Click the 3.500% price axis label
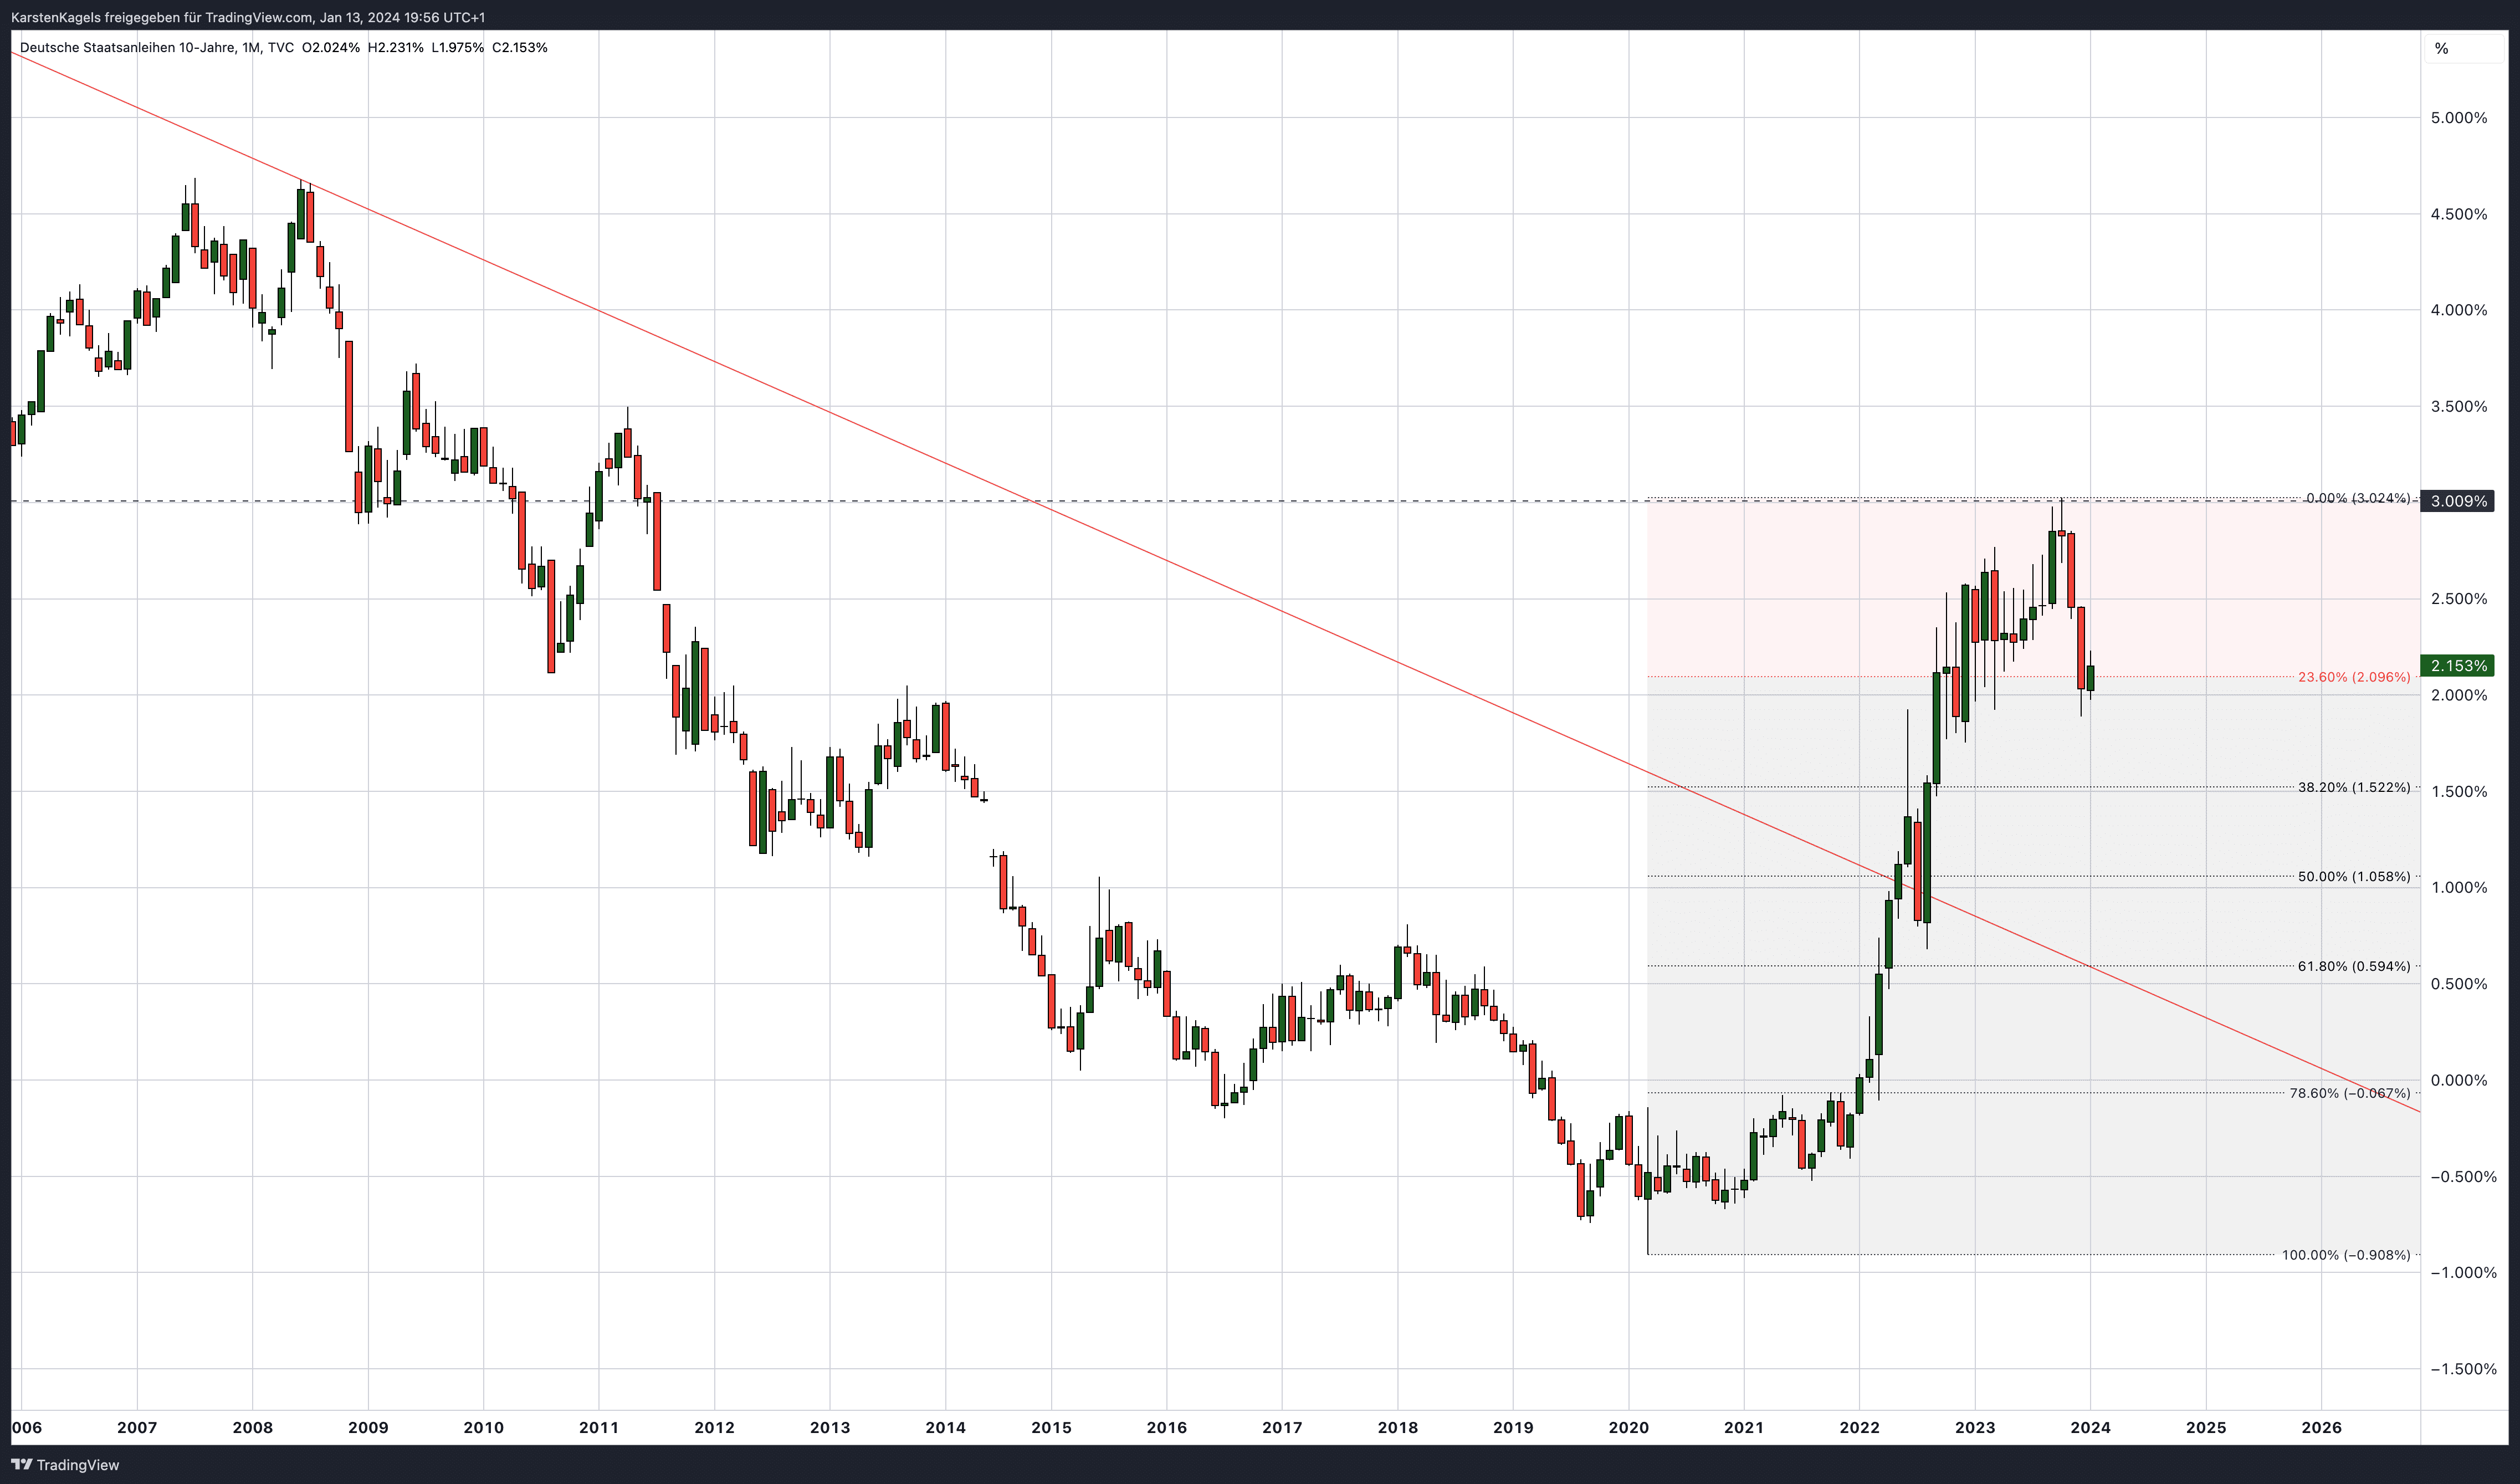2520x1484 pixels. [x=2459, y=407]
